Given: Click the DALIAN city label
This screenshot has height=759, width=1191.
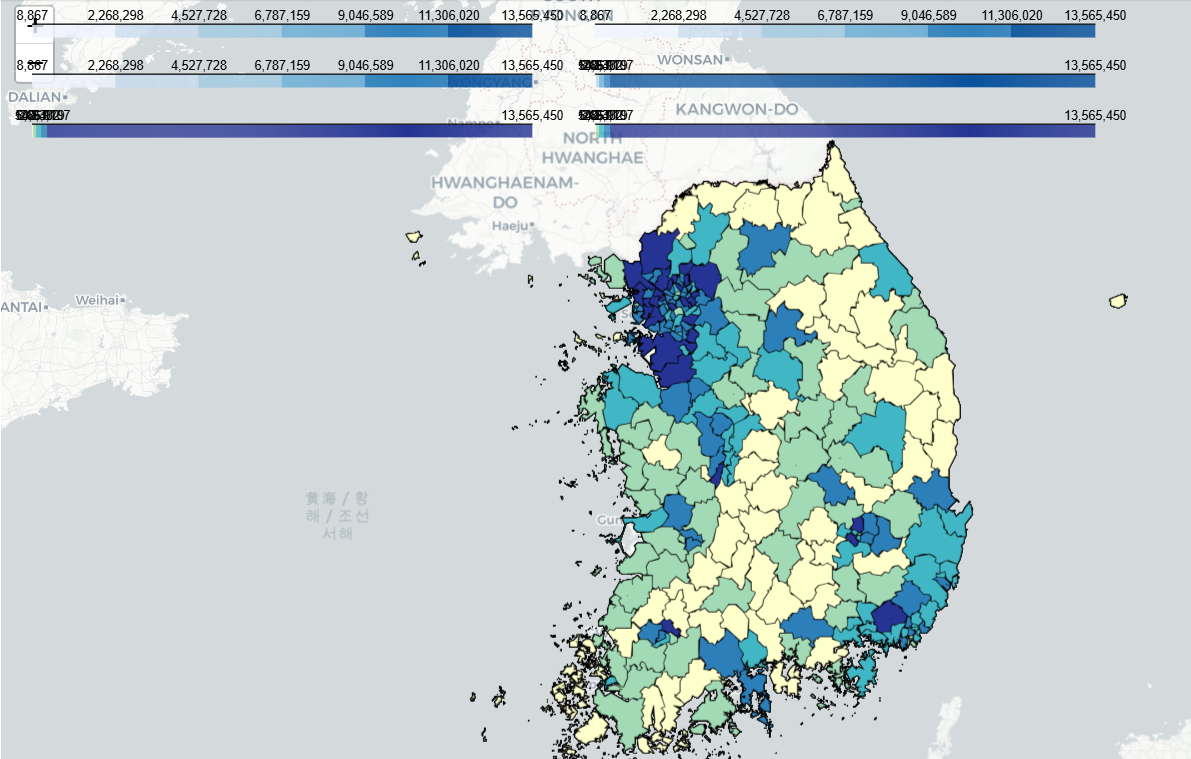Looking at the screenshot, I should click(x=36, y=97).
